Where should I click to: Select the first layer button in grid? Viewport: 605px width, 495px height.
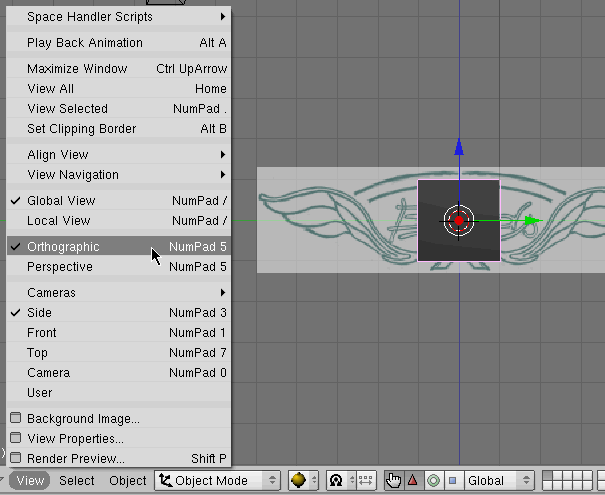pos(547,476)
